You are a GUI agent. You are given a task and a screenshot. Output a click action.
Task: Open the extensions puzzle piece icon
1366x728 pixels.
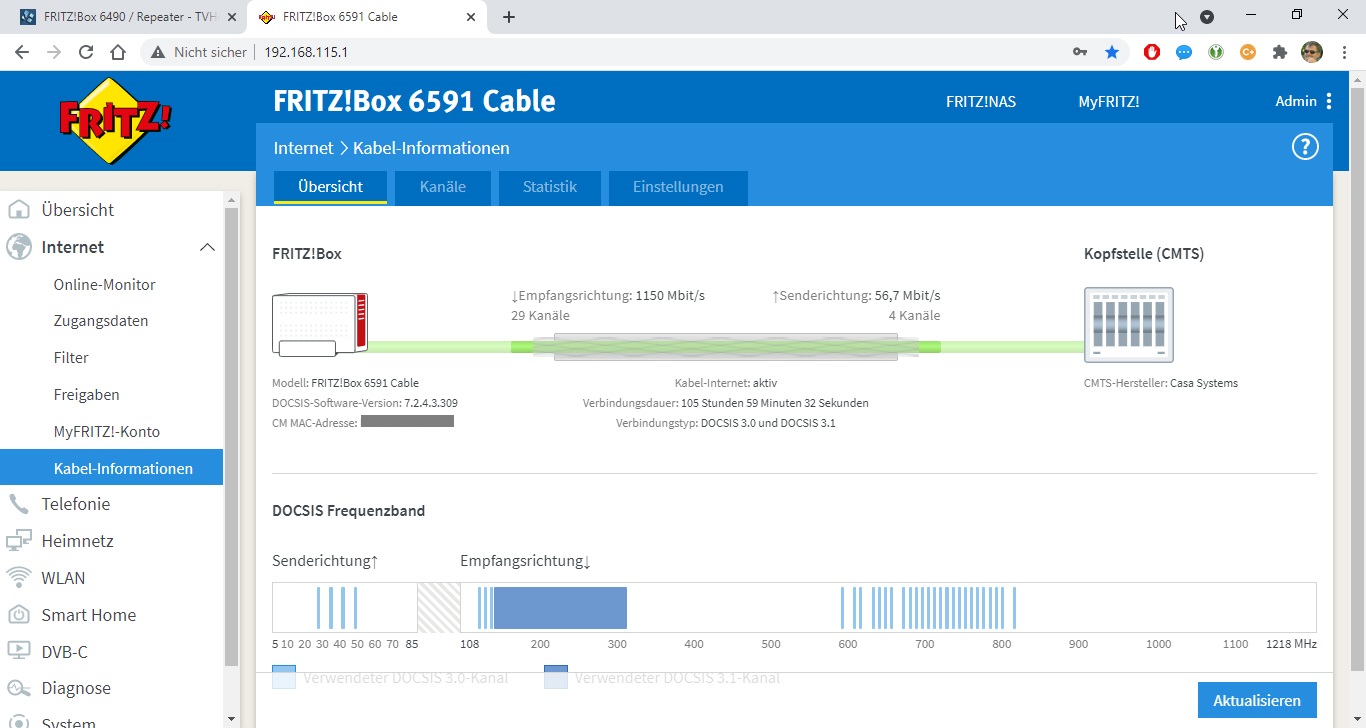[1280, 52]
